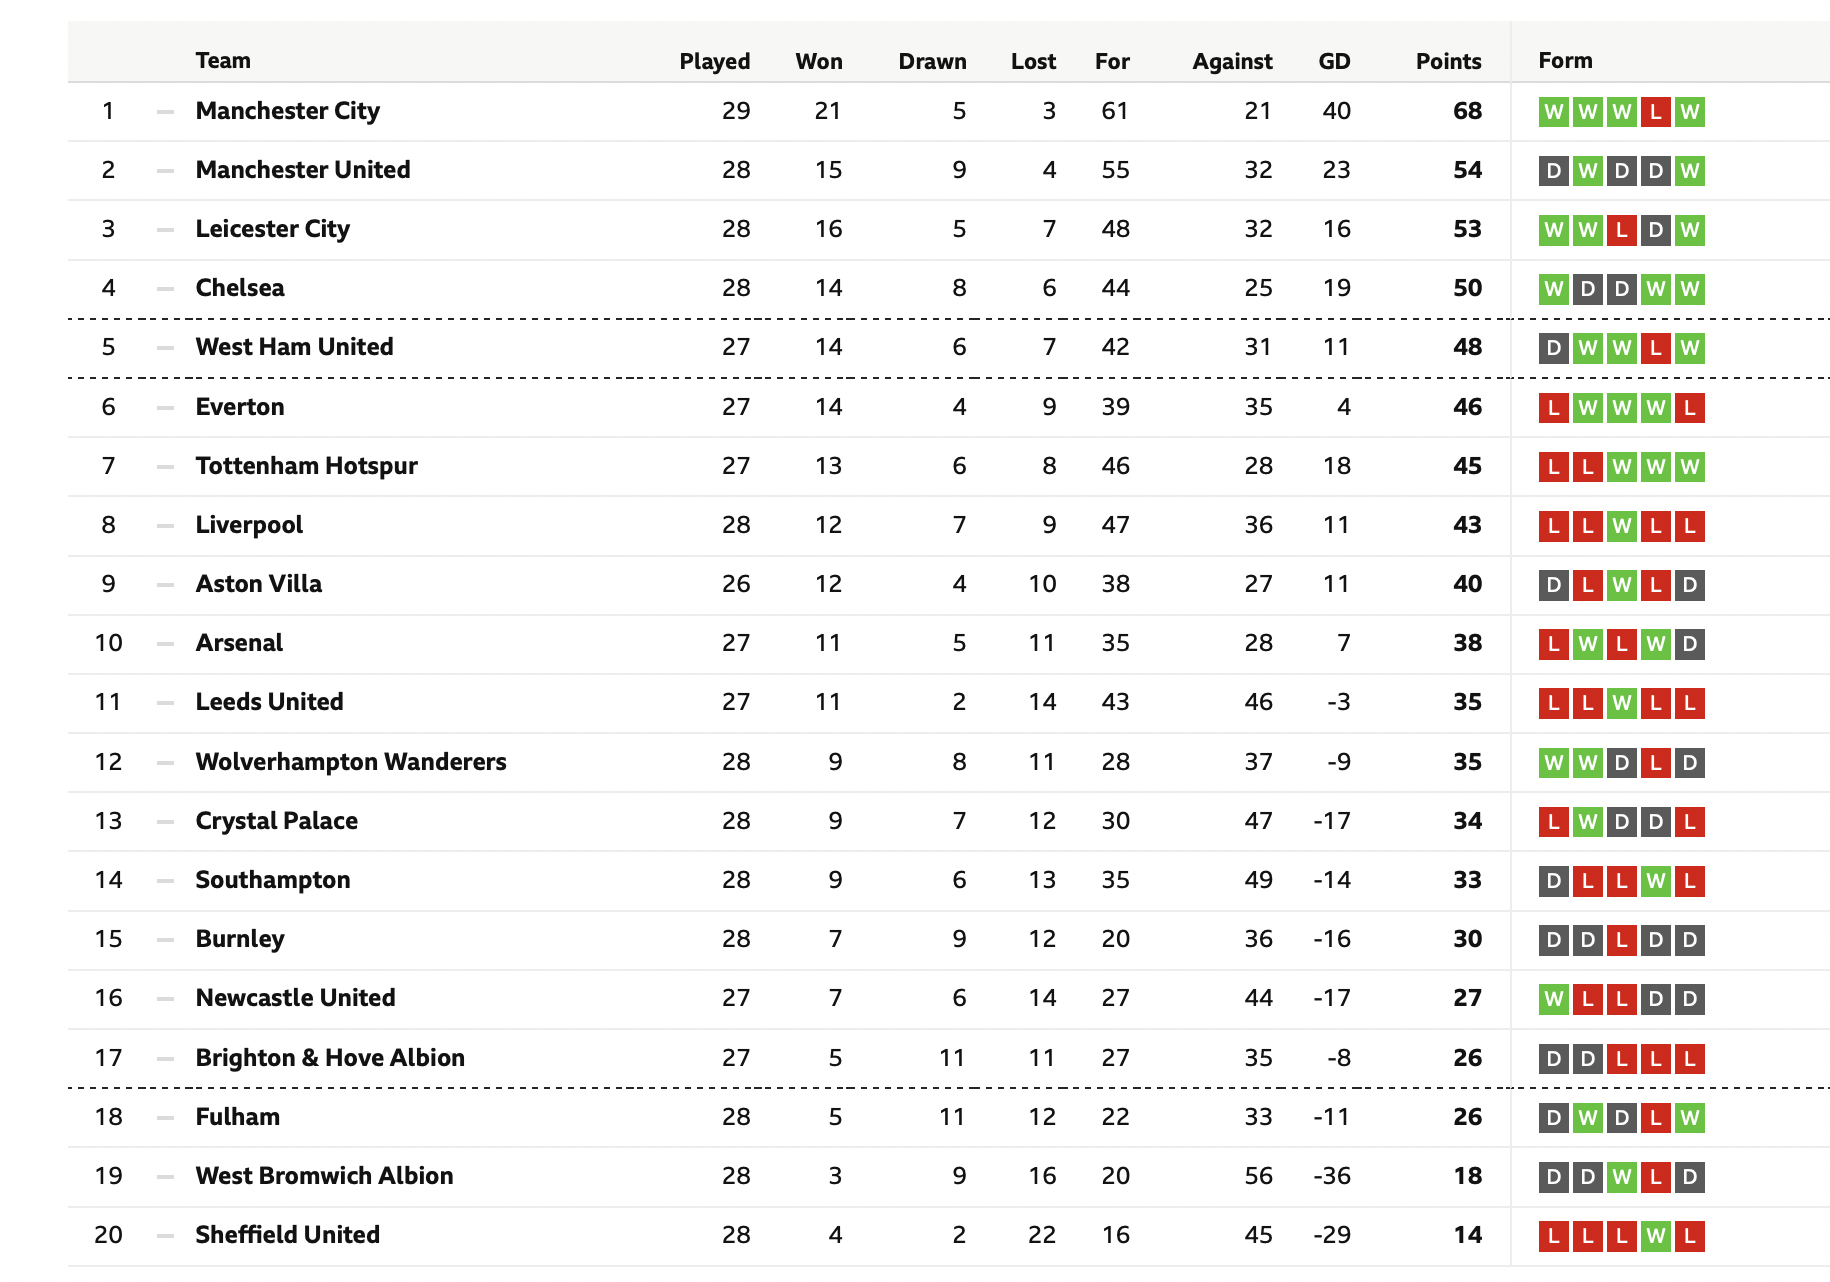Click Sheffield United's green W form badge
The height and width of the screenshot is (1282, 1830).
pyautogui.click(x=1656, y=1236)
